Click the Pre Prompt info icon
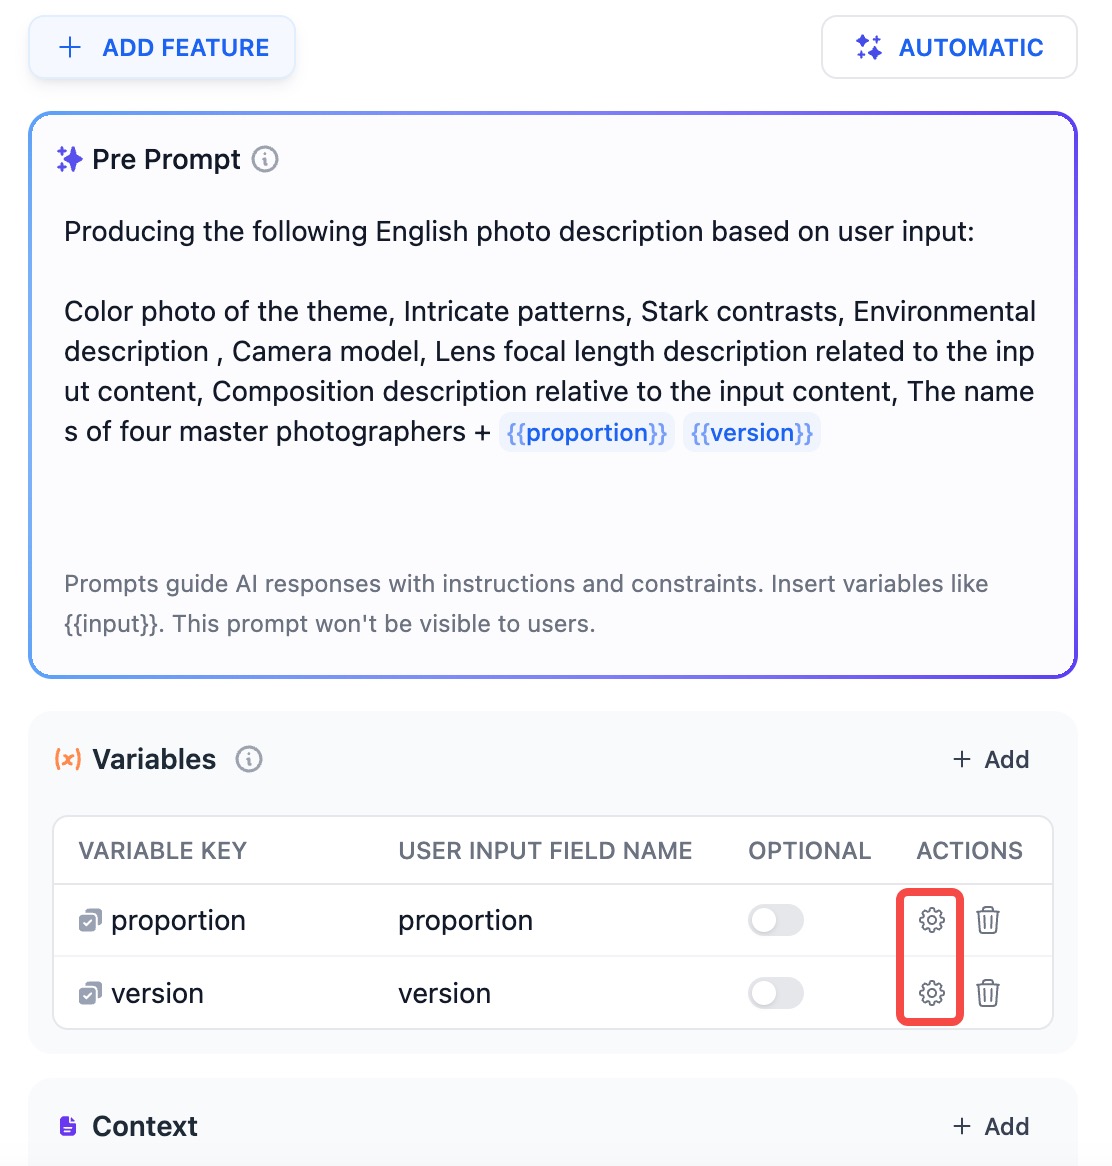The image size is (1112, 1166). tap(265, 159)
